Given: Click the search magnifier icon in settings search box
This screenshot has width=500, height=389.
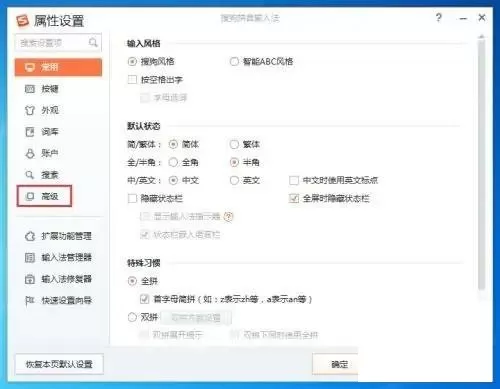Looking at the screenshot, I should click(x=93, y=42).
